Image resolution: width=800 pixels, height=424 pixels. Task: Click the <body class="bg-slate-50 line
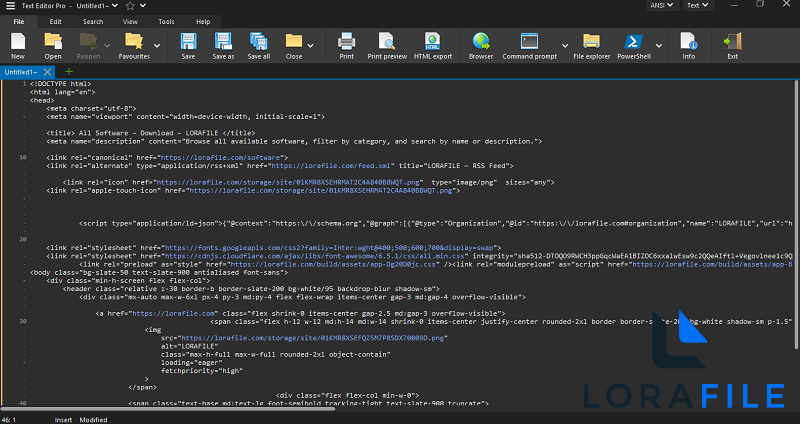click(159, 272)
